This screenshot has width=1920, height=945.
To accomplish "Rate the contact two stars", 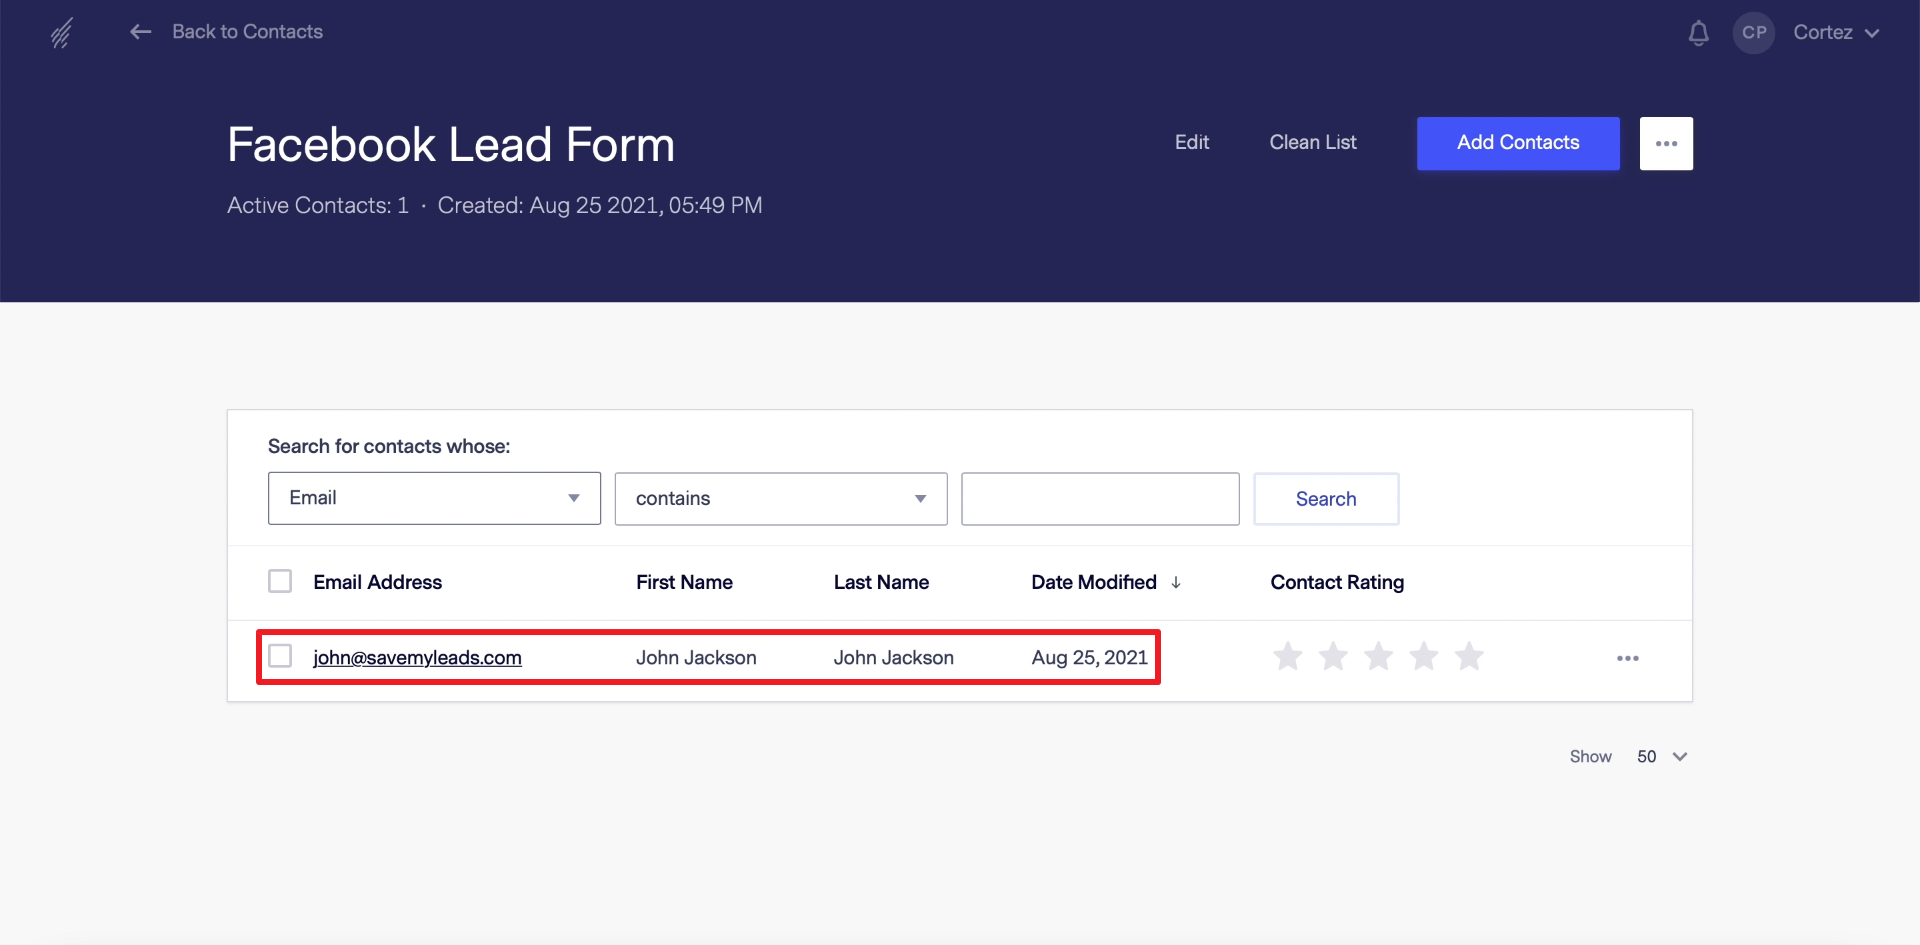I will click(x=1333, y=656).
